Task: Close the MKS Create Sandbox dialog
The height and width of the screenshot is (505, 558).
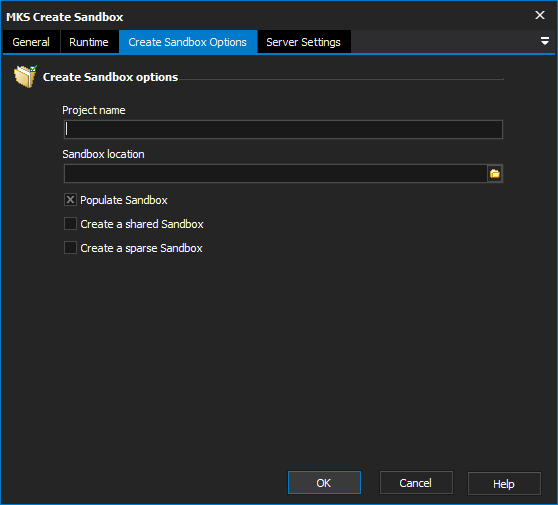Action: point(540,15)
